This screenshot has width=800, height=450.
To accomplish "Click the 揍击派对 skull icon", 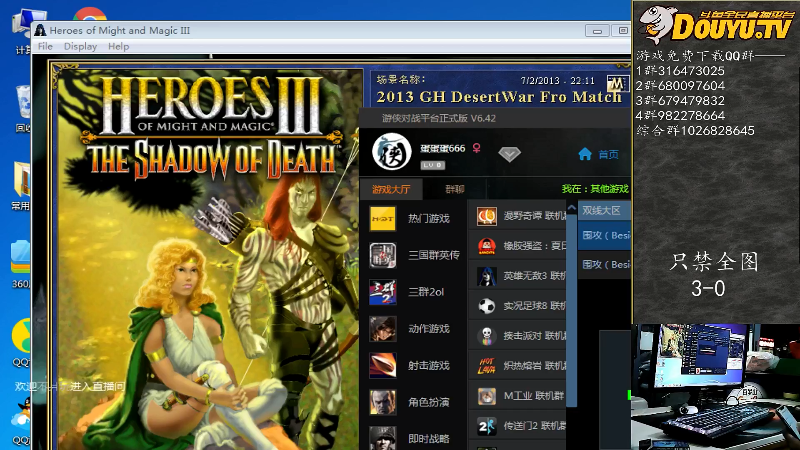I will pos(487,336).
